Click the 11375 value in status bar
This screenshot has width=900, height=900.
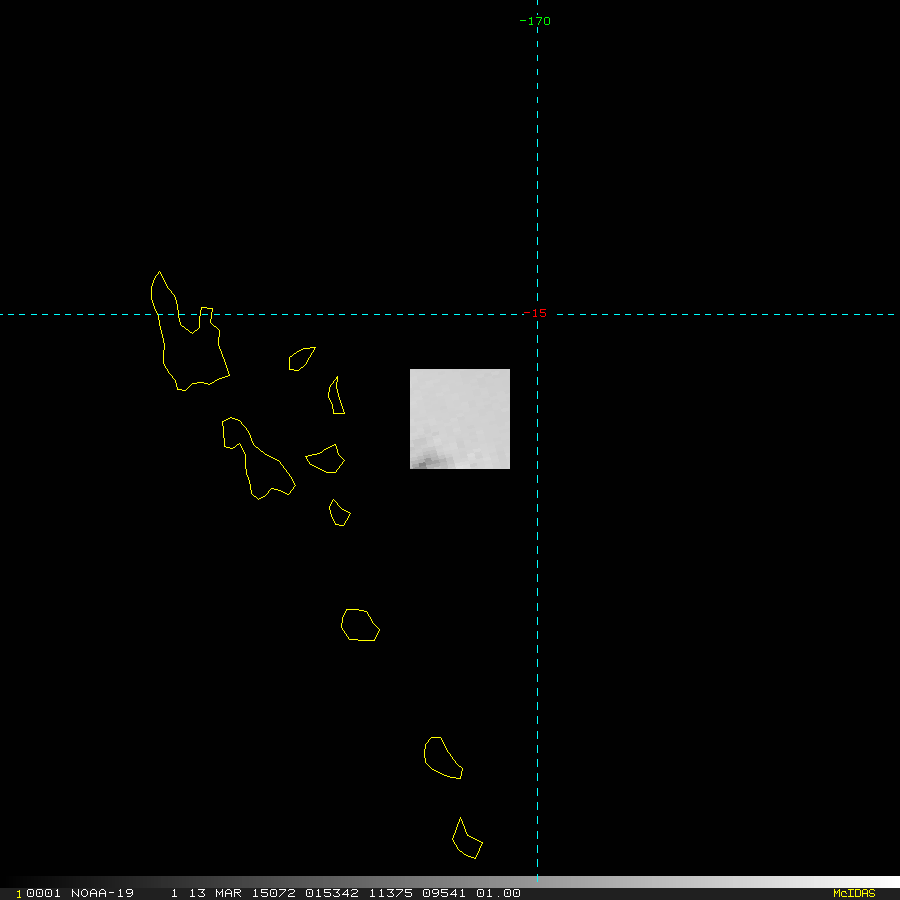[x=390, y=893]
